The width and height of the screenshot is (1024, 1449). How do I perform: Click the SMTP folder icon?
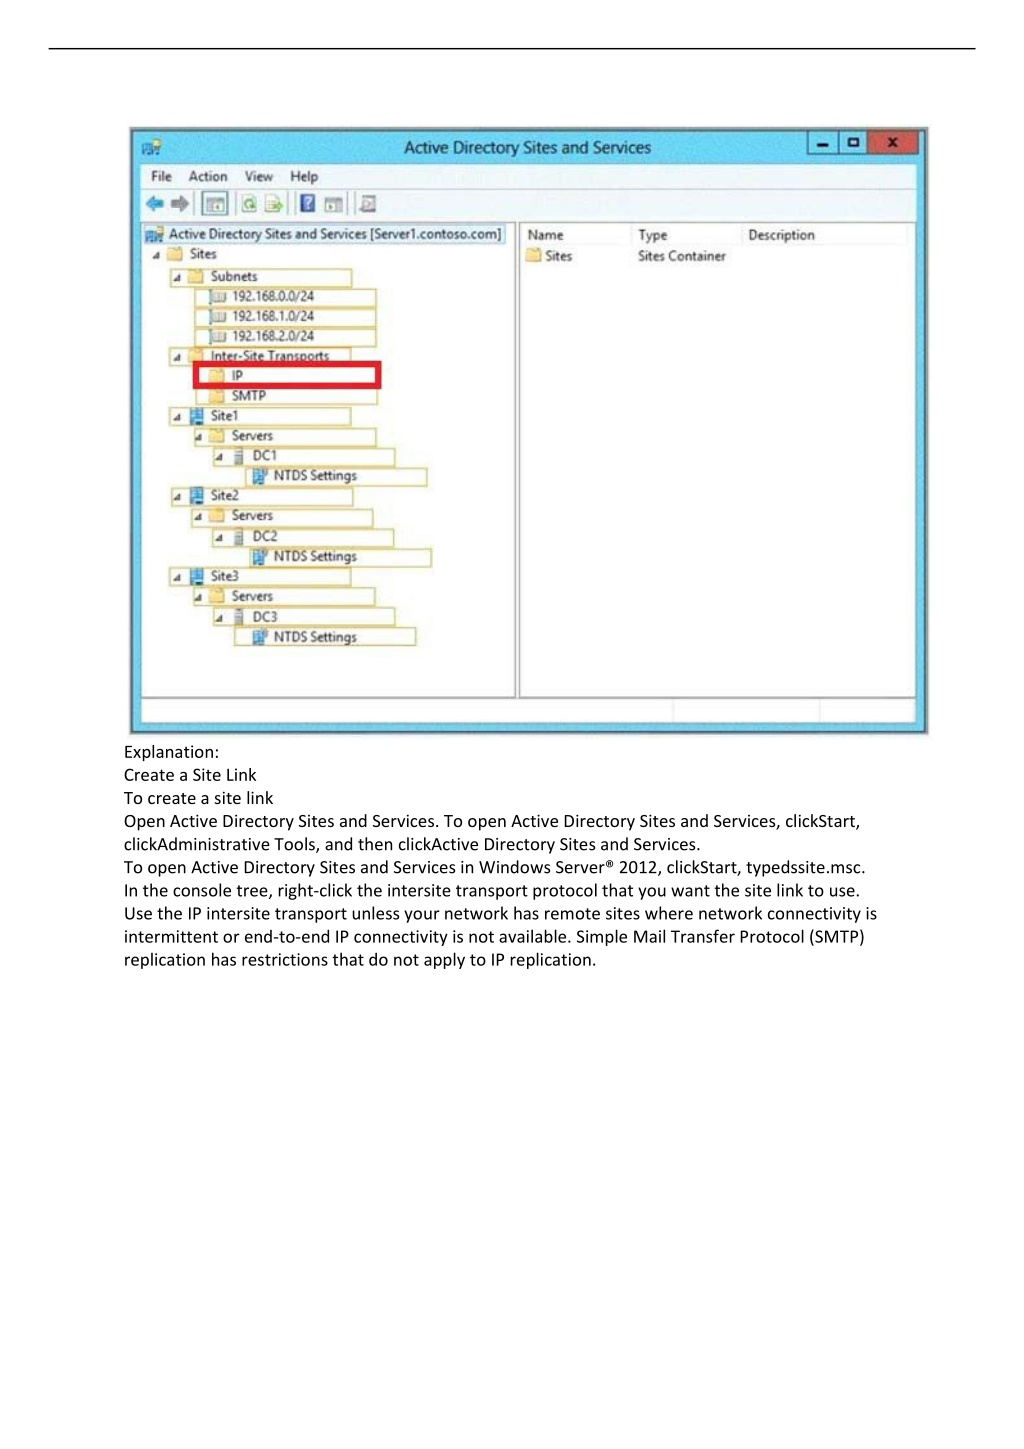(x=217, y=396)
